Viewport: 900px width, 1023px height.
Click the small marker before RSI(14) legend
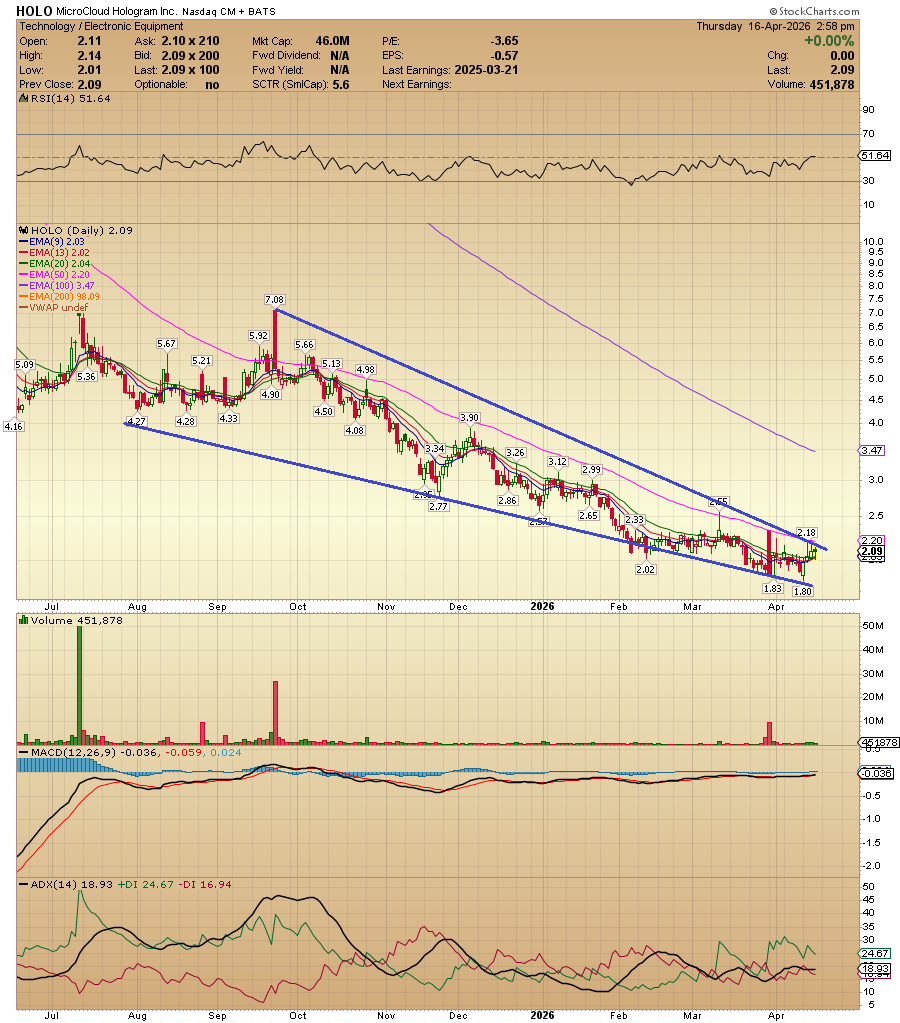point(24,99)
